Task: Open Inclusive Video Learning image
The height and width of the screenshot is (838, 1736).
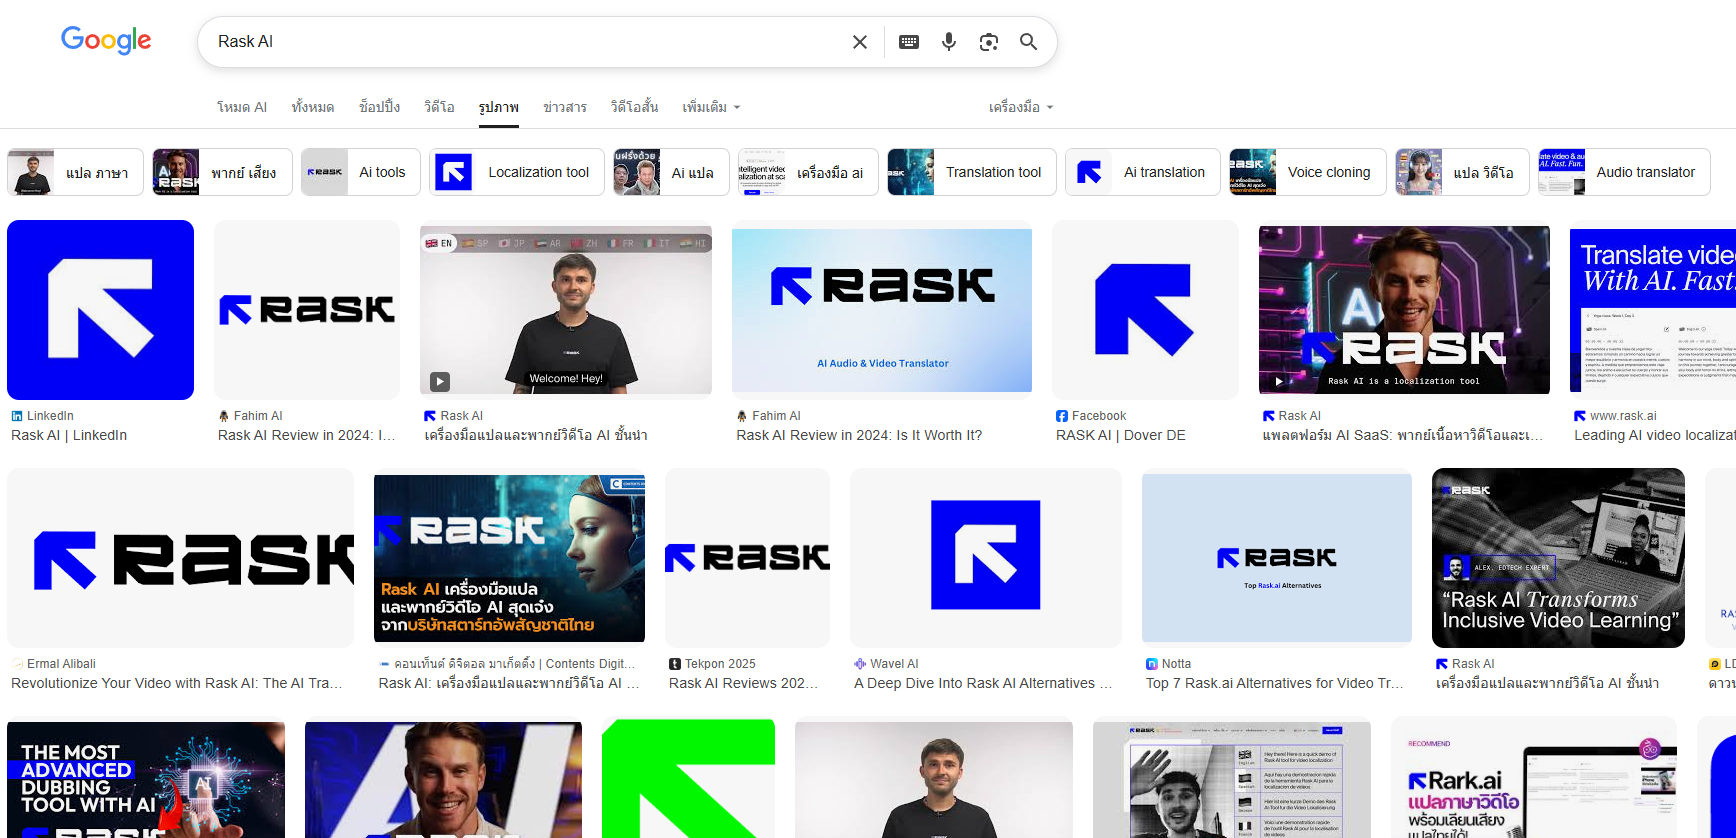Action: point(1558,558)
